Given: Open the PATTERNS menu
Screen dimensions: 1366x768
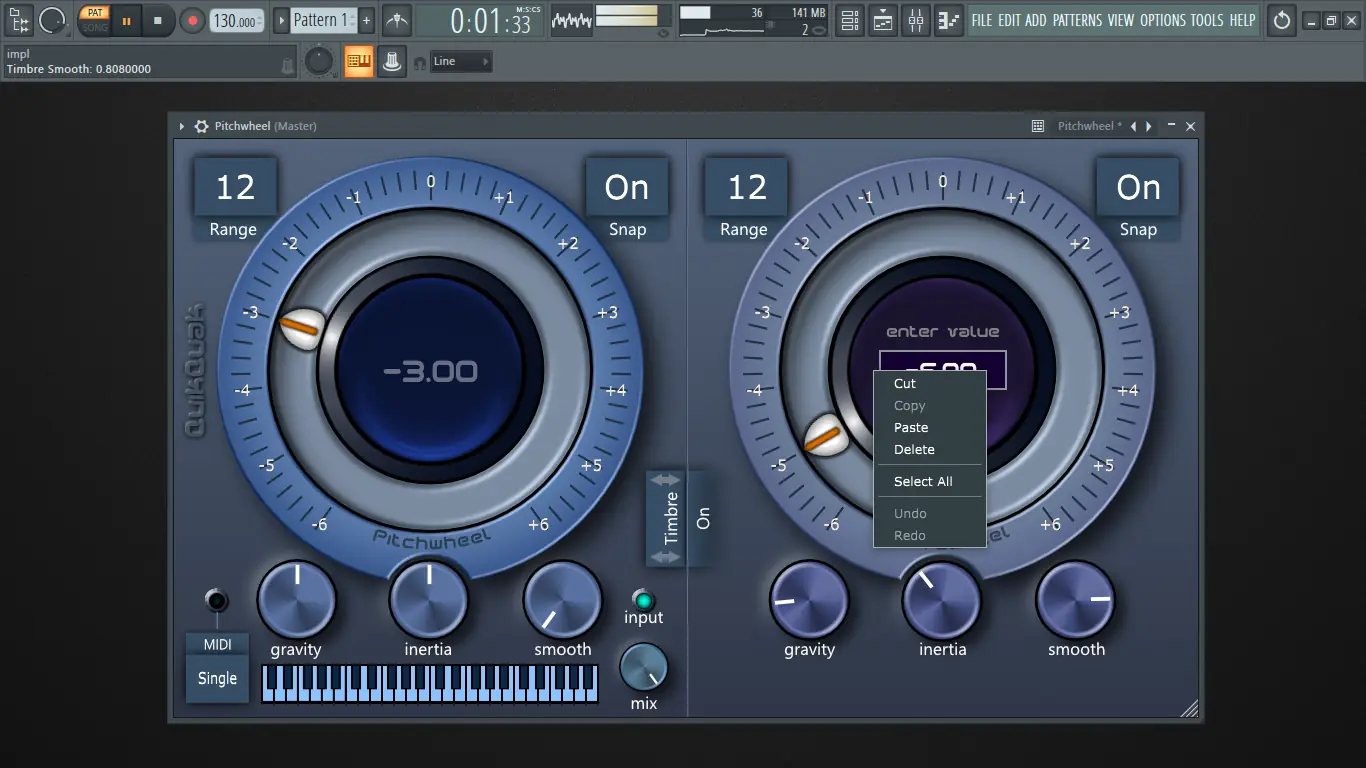Looking at the screenshot, I should 1078,20.
